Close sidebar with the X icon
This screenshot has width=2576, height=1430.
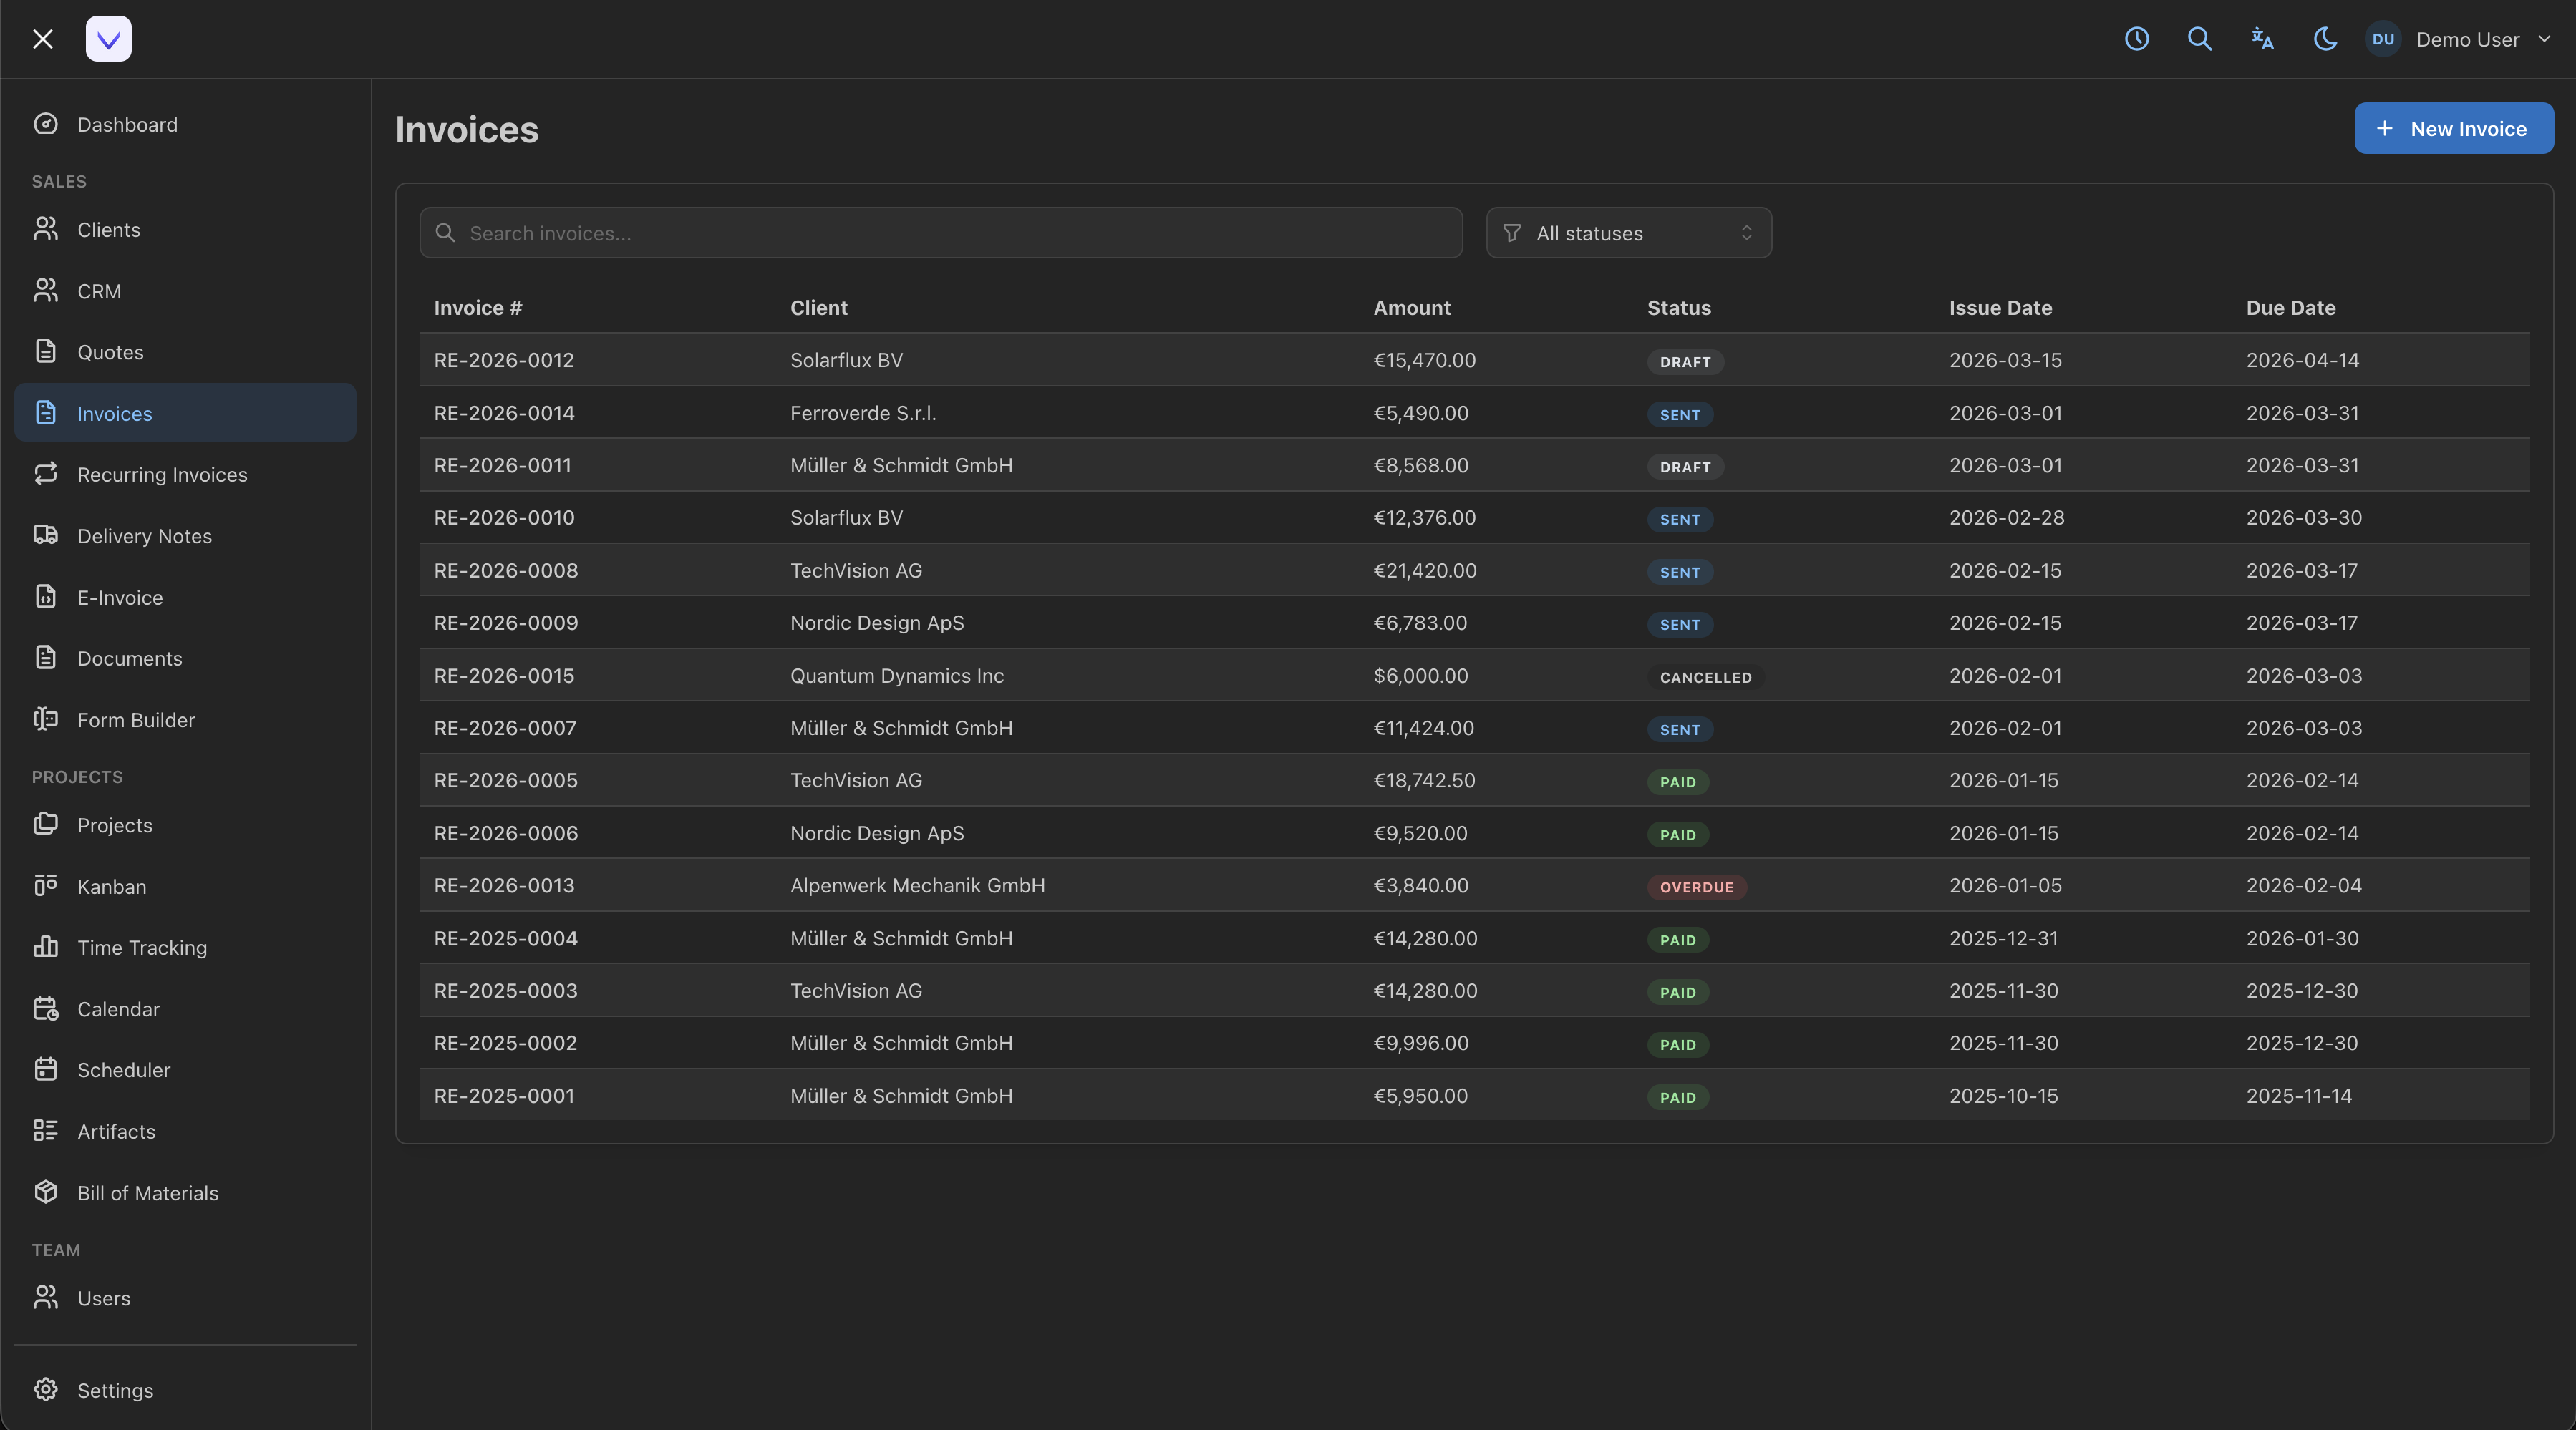click(x=42, y=39)
